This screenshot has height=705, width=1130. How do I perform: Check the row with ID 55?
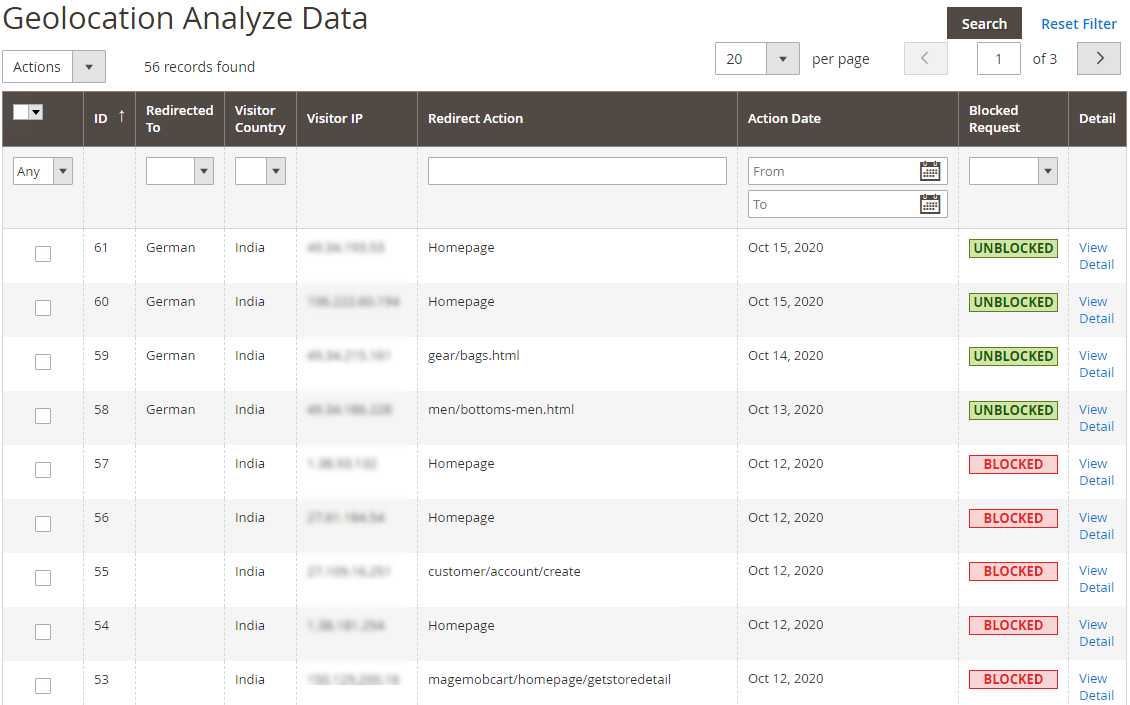pyautogui.click(x=43, y=578)
